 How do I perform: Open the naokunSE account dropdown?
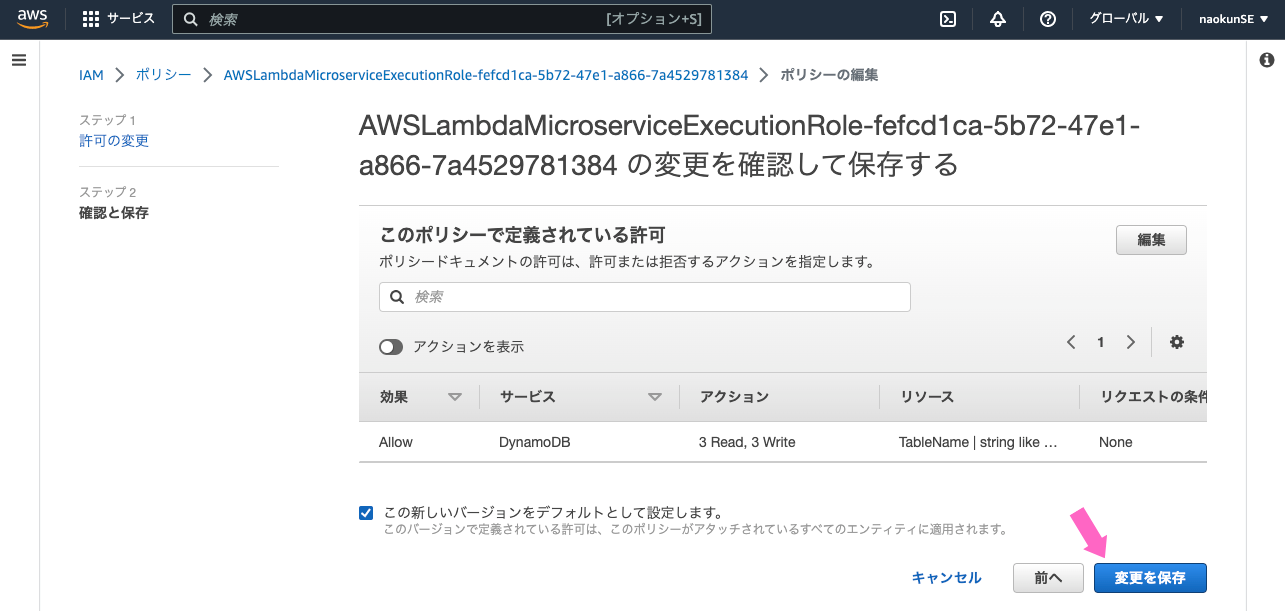point(1234,19)
